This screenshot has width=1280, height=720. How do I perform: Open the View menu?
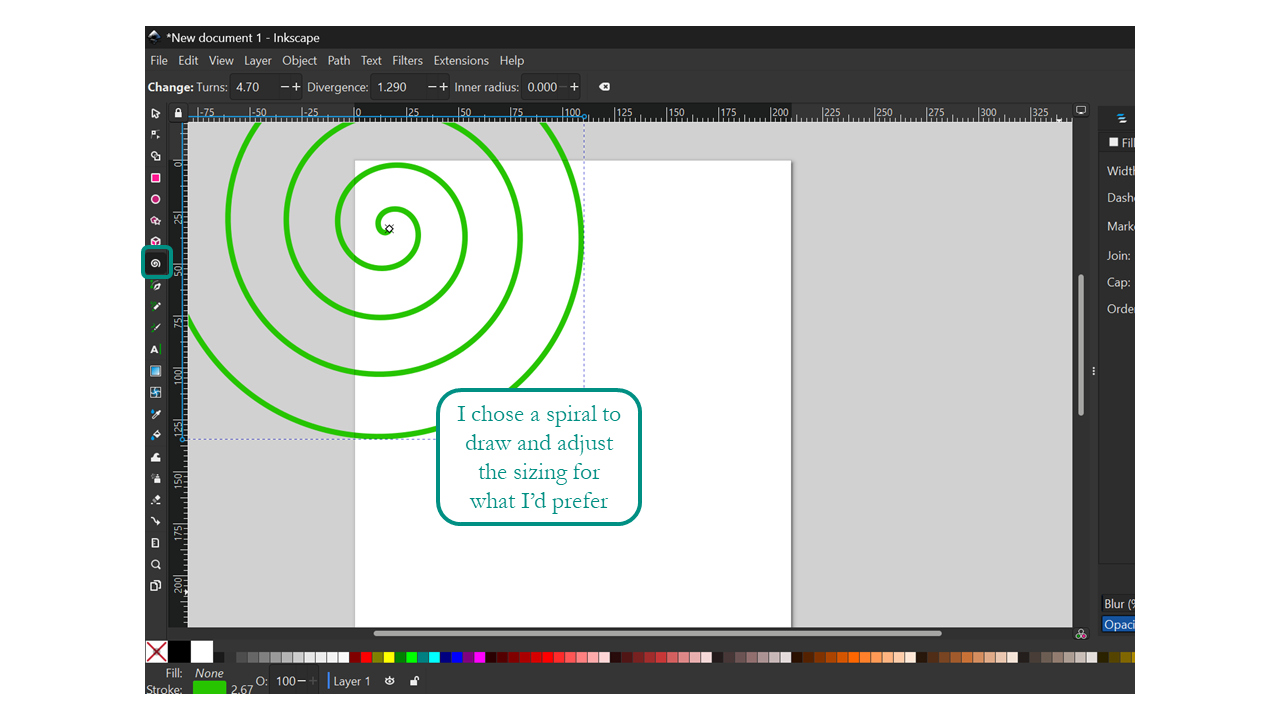221,60
